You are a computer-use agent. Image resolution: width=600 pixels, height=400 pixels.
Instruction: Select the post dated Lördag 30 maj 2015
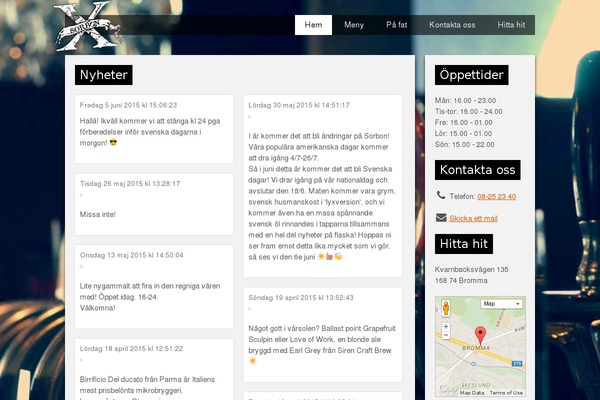[323, 186]
